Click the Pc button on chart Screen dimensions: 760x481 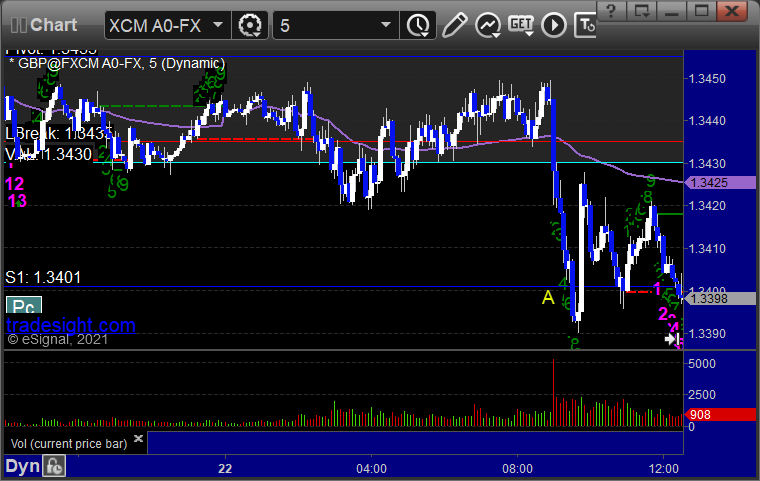click(x=24, y=305)
